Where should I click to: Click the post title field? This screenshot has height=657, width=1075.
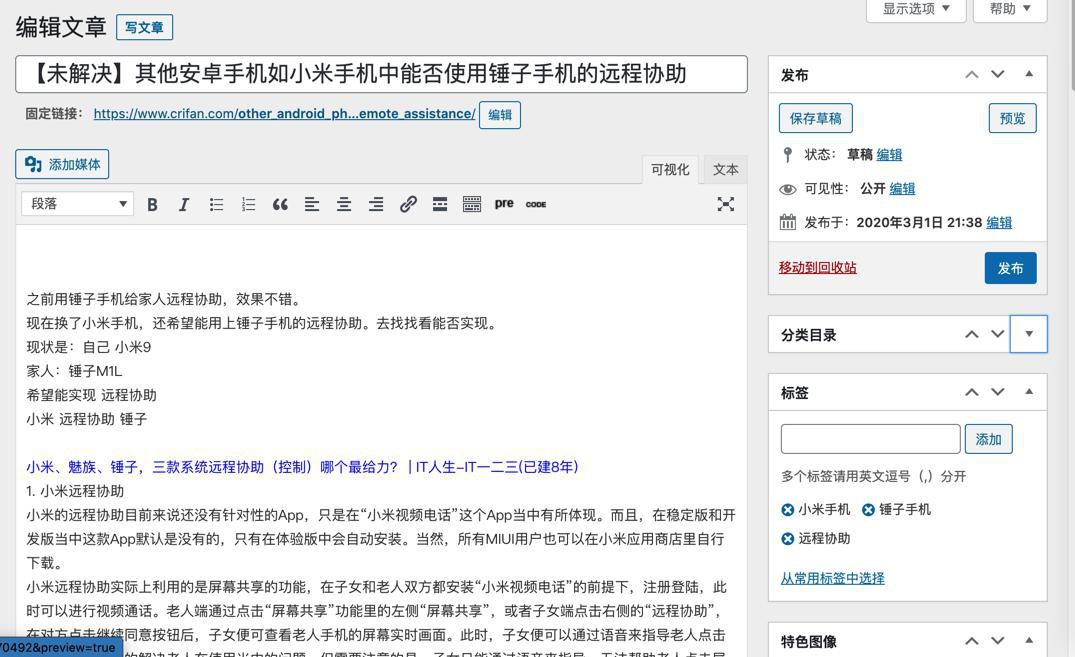[381, 74]
